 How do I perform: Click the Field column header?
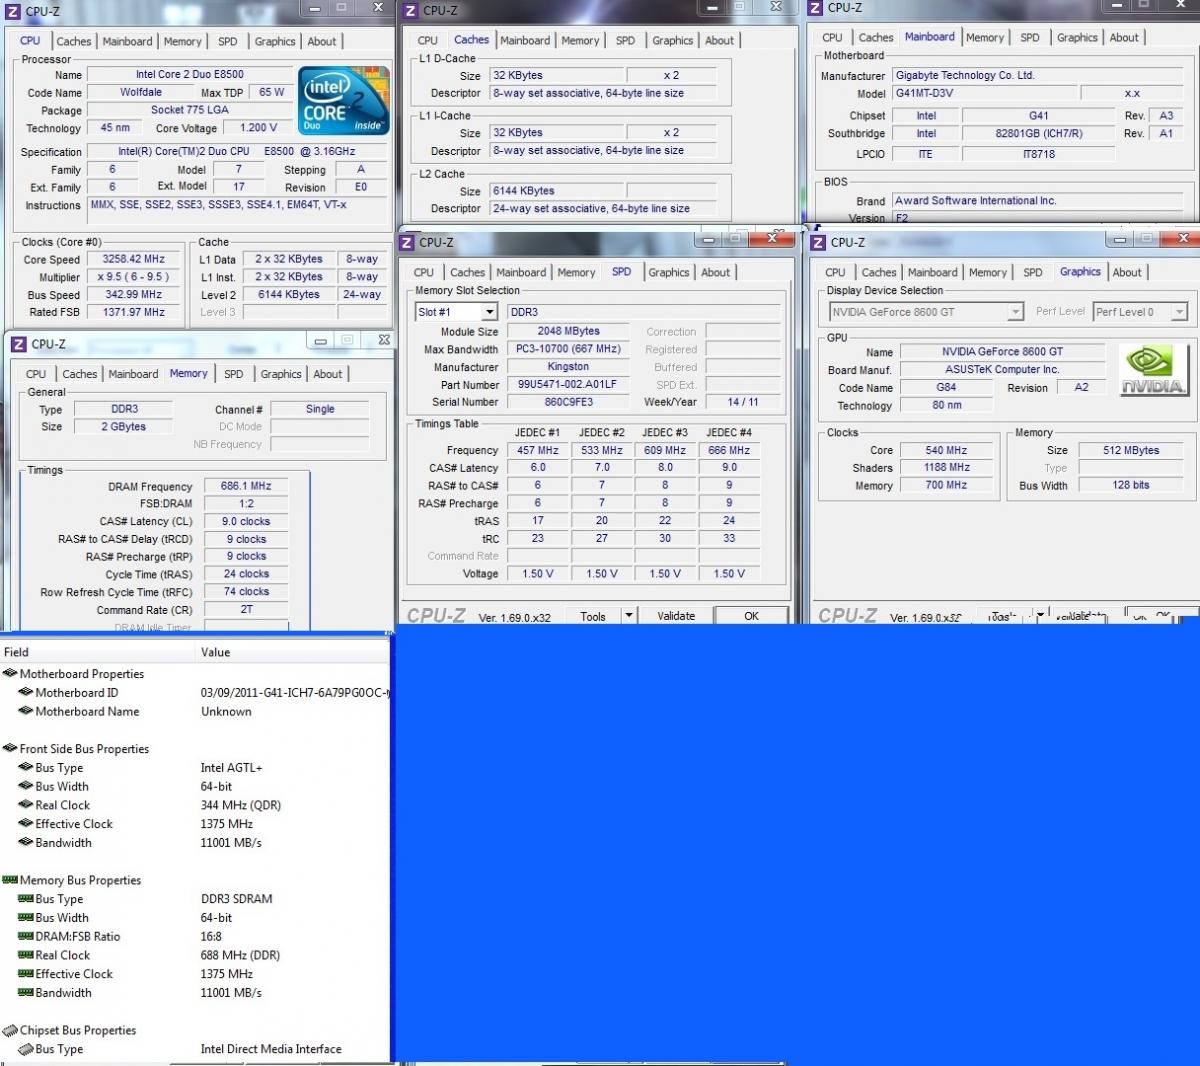coord(98,652)
